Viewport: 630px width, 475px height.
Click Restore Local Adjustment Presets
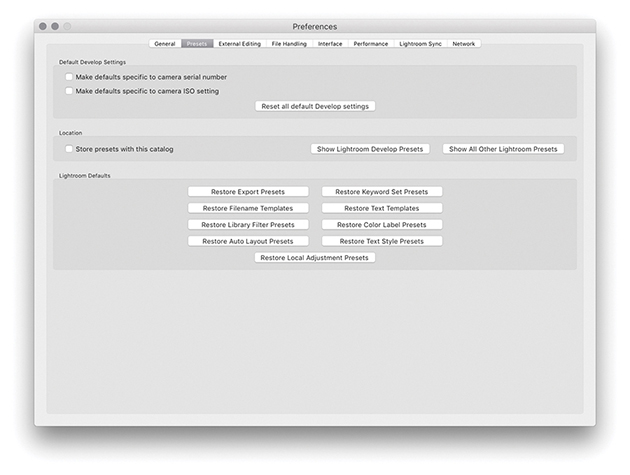tap(315, 258)
